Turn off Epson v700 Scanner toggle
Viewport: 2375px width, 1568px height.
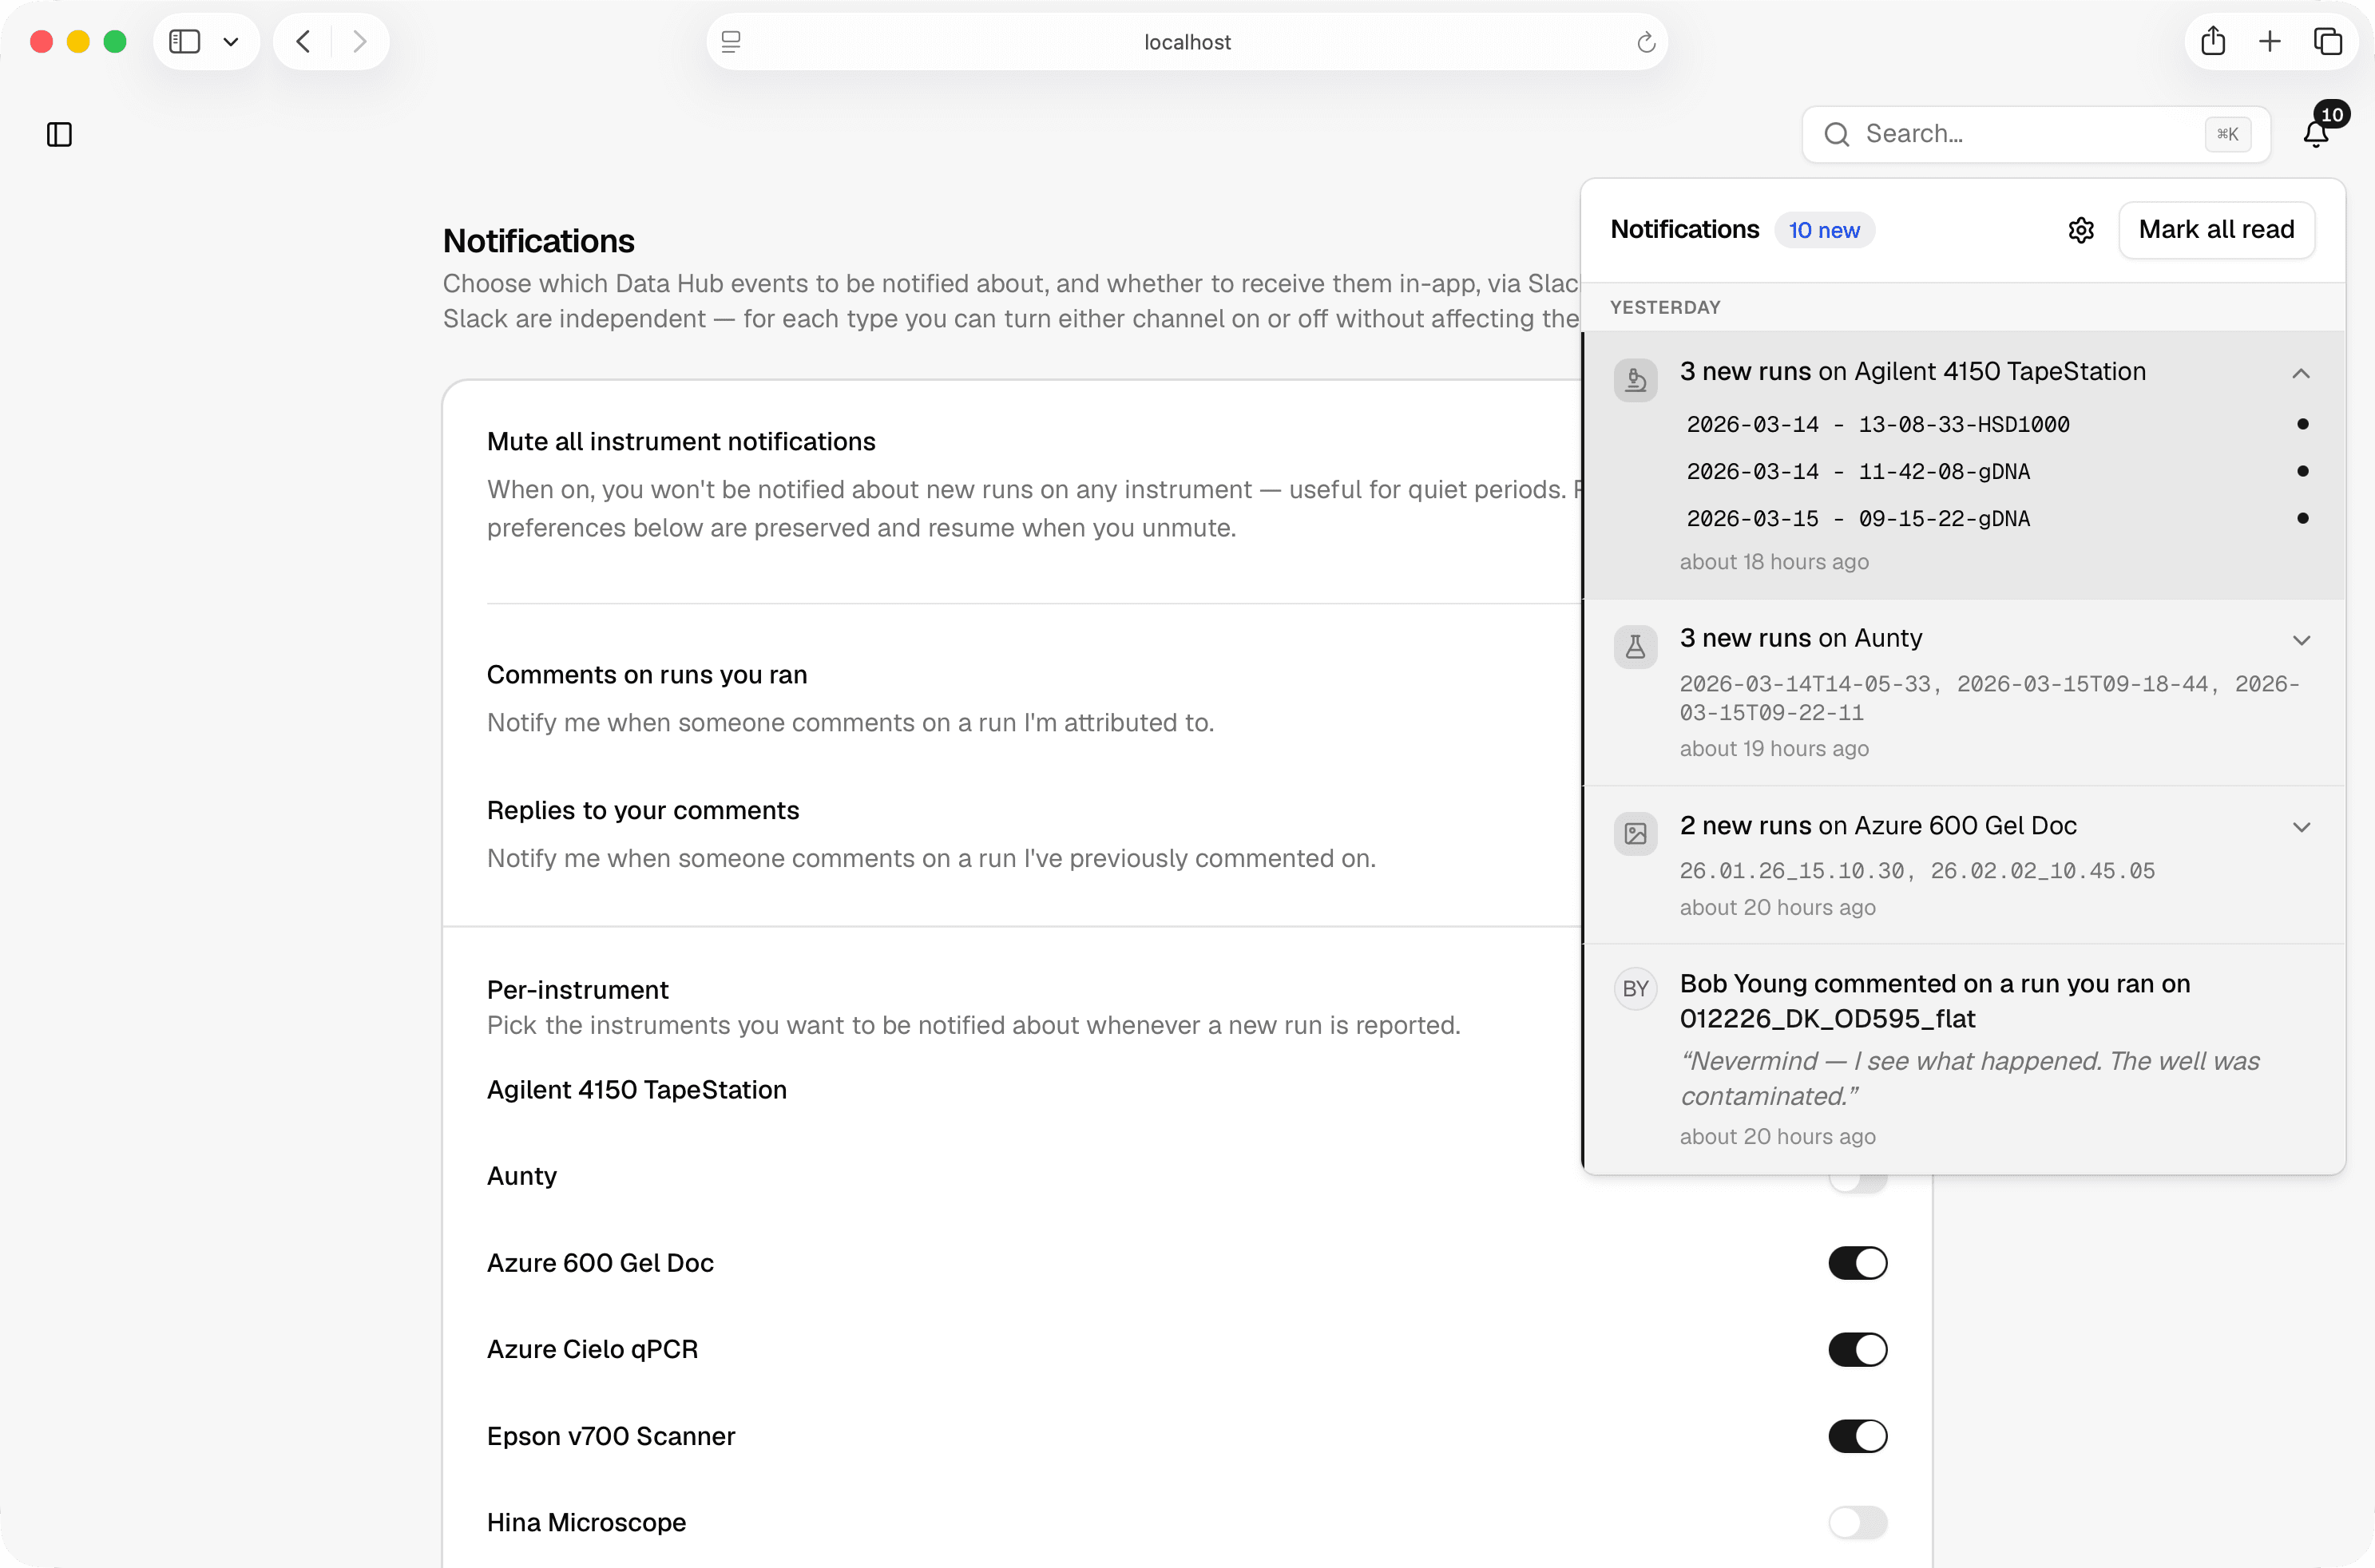tap(1858, 1436)
